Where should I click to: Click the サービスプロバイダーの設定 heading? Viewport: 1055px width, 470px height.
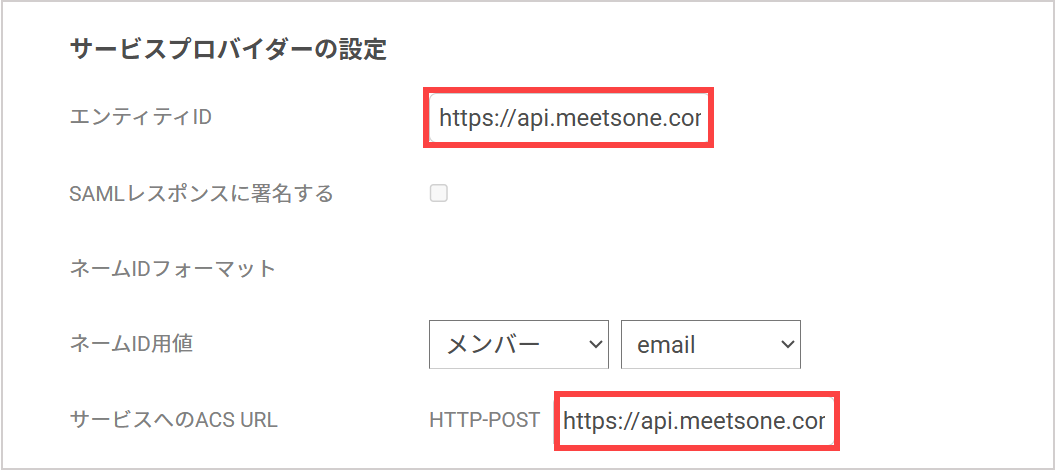pos(228,50)
